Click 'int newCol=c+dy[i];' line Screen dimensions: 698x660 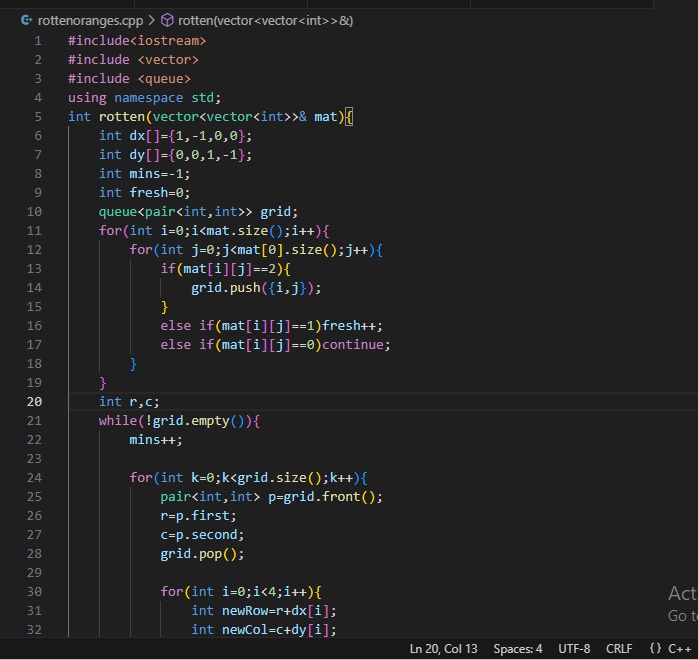click(x=264, y=629)
